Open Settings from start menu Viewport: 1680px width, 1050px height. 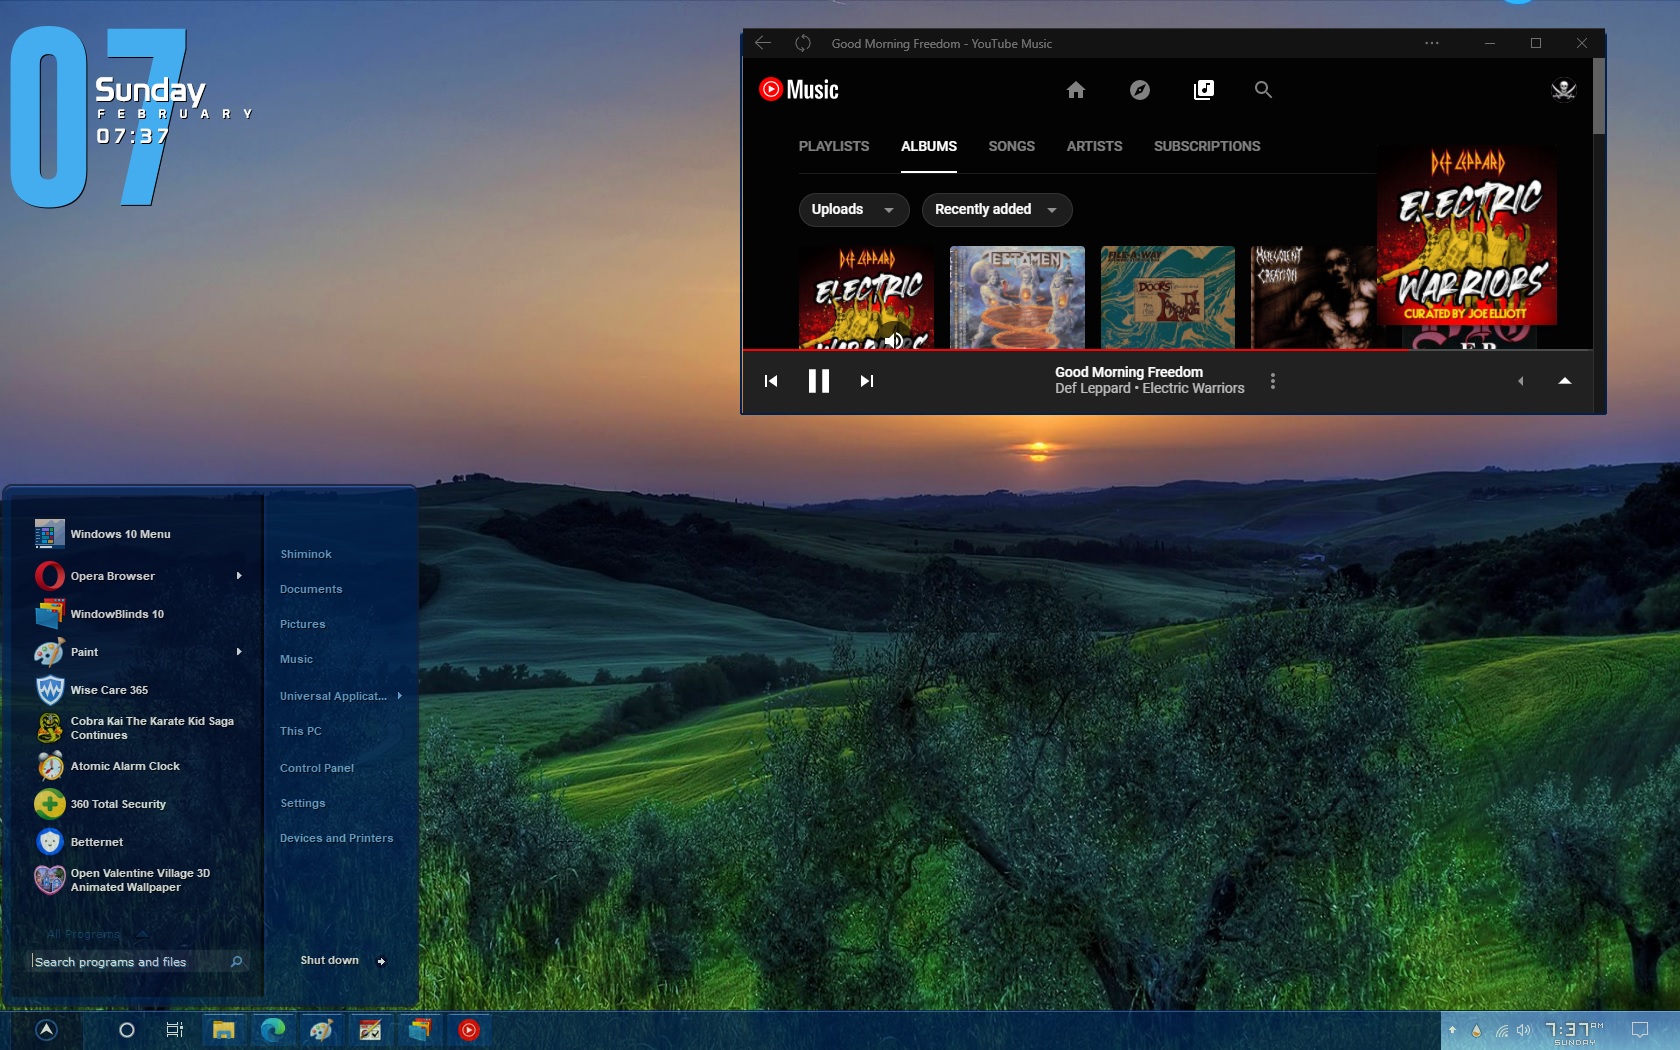(x=303, y=803)
